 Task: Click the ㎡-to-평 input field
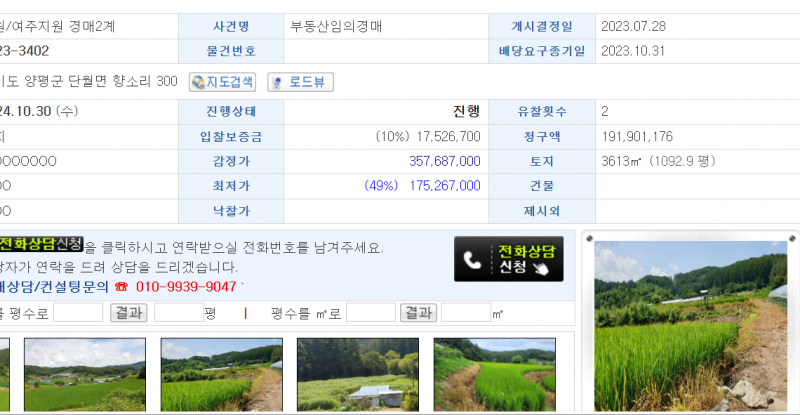pyautogui.click(x=78, y=312)
